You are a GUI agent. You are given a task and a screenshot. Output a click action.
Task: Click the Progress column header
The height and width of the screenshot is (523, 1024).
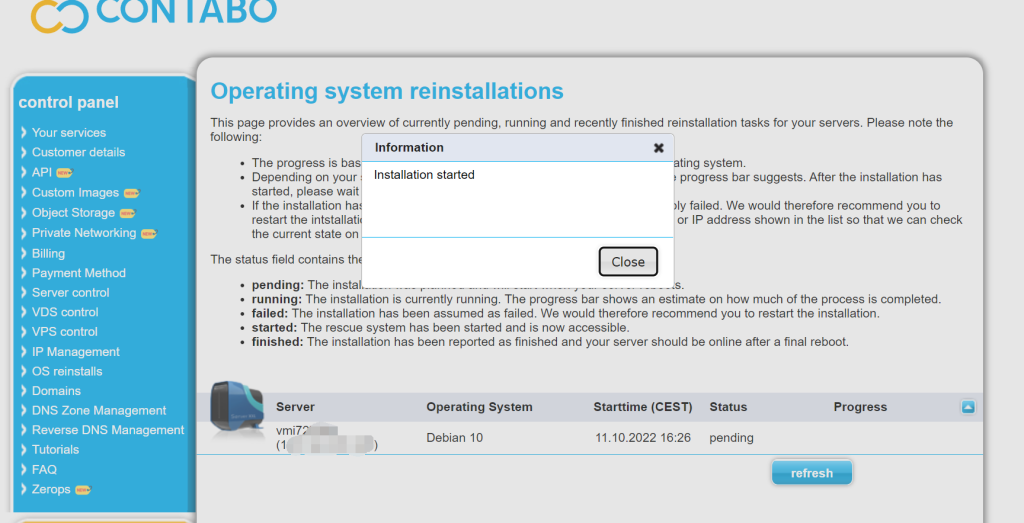pyautogui.click(x=860, y=407)
